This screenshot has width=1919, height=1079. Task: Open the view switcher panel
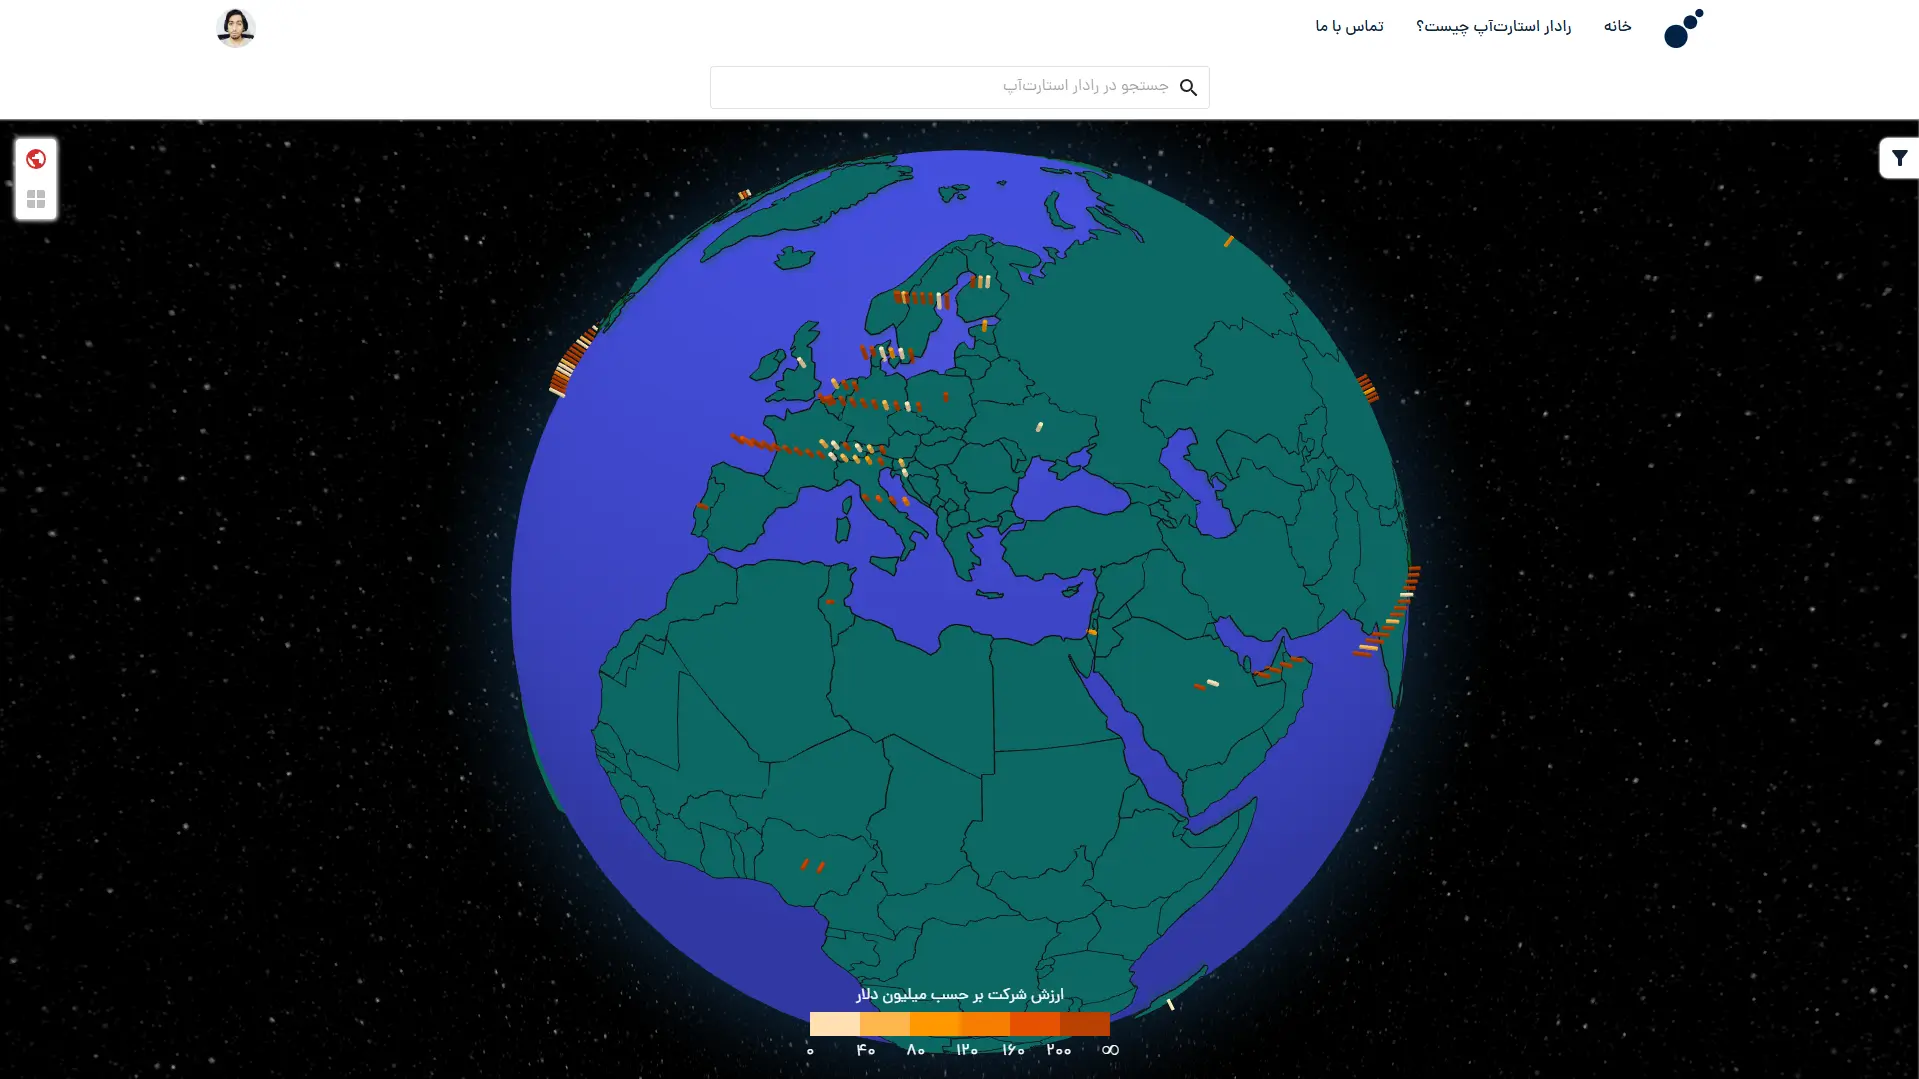(36, 180)
